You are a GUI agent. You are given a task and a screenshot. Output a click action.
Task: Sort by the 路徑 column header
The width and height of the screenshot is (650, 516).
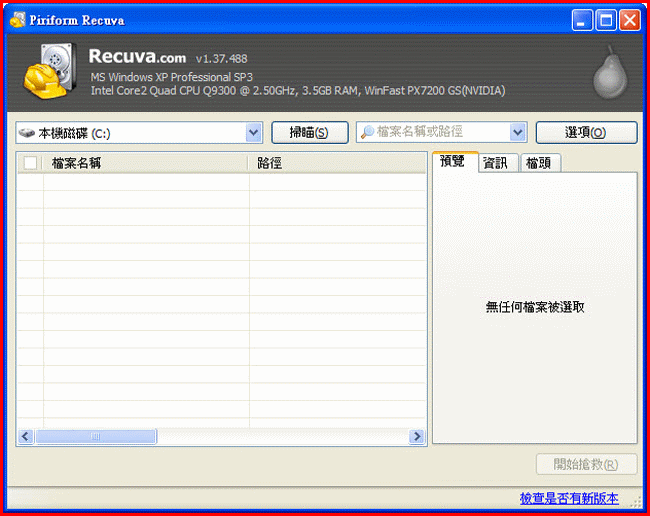335,163
